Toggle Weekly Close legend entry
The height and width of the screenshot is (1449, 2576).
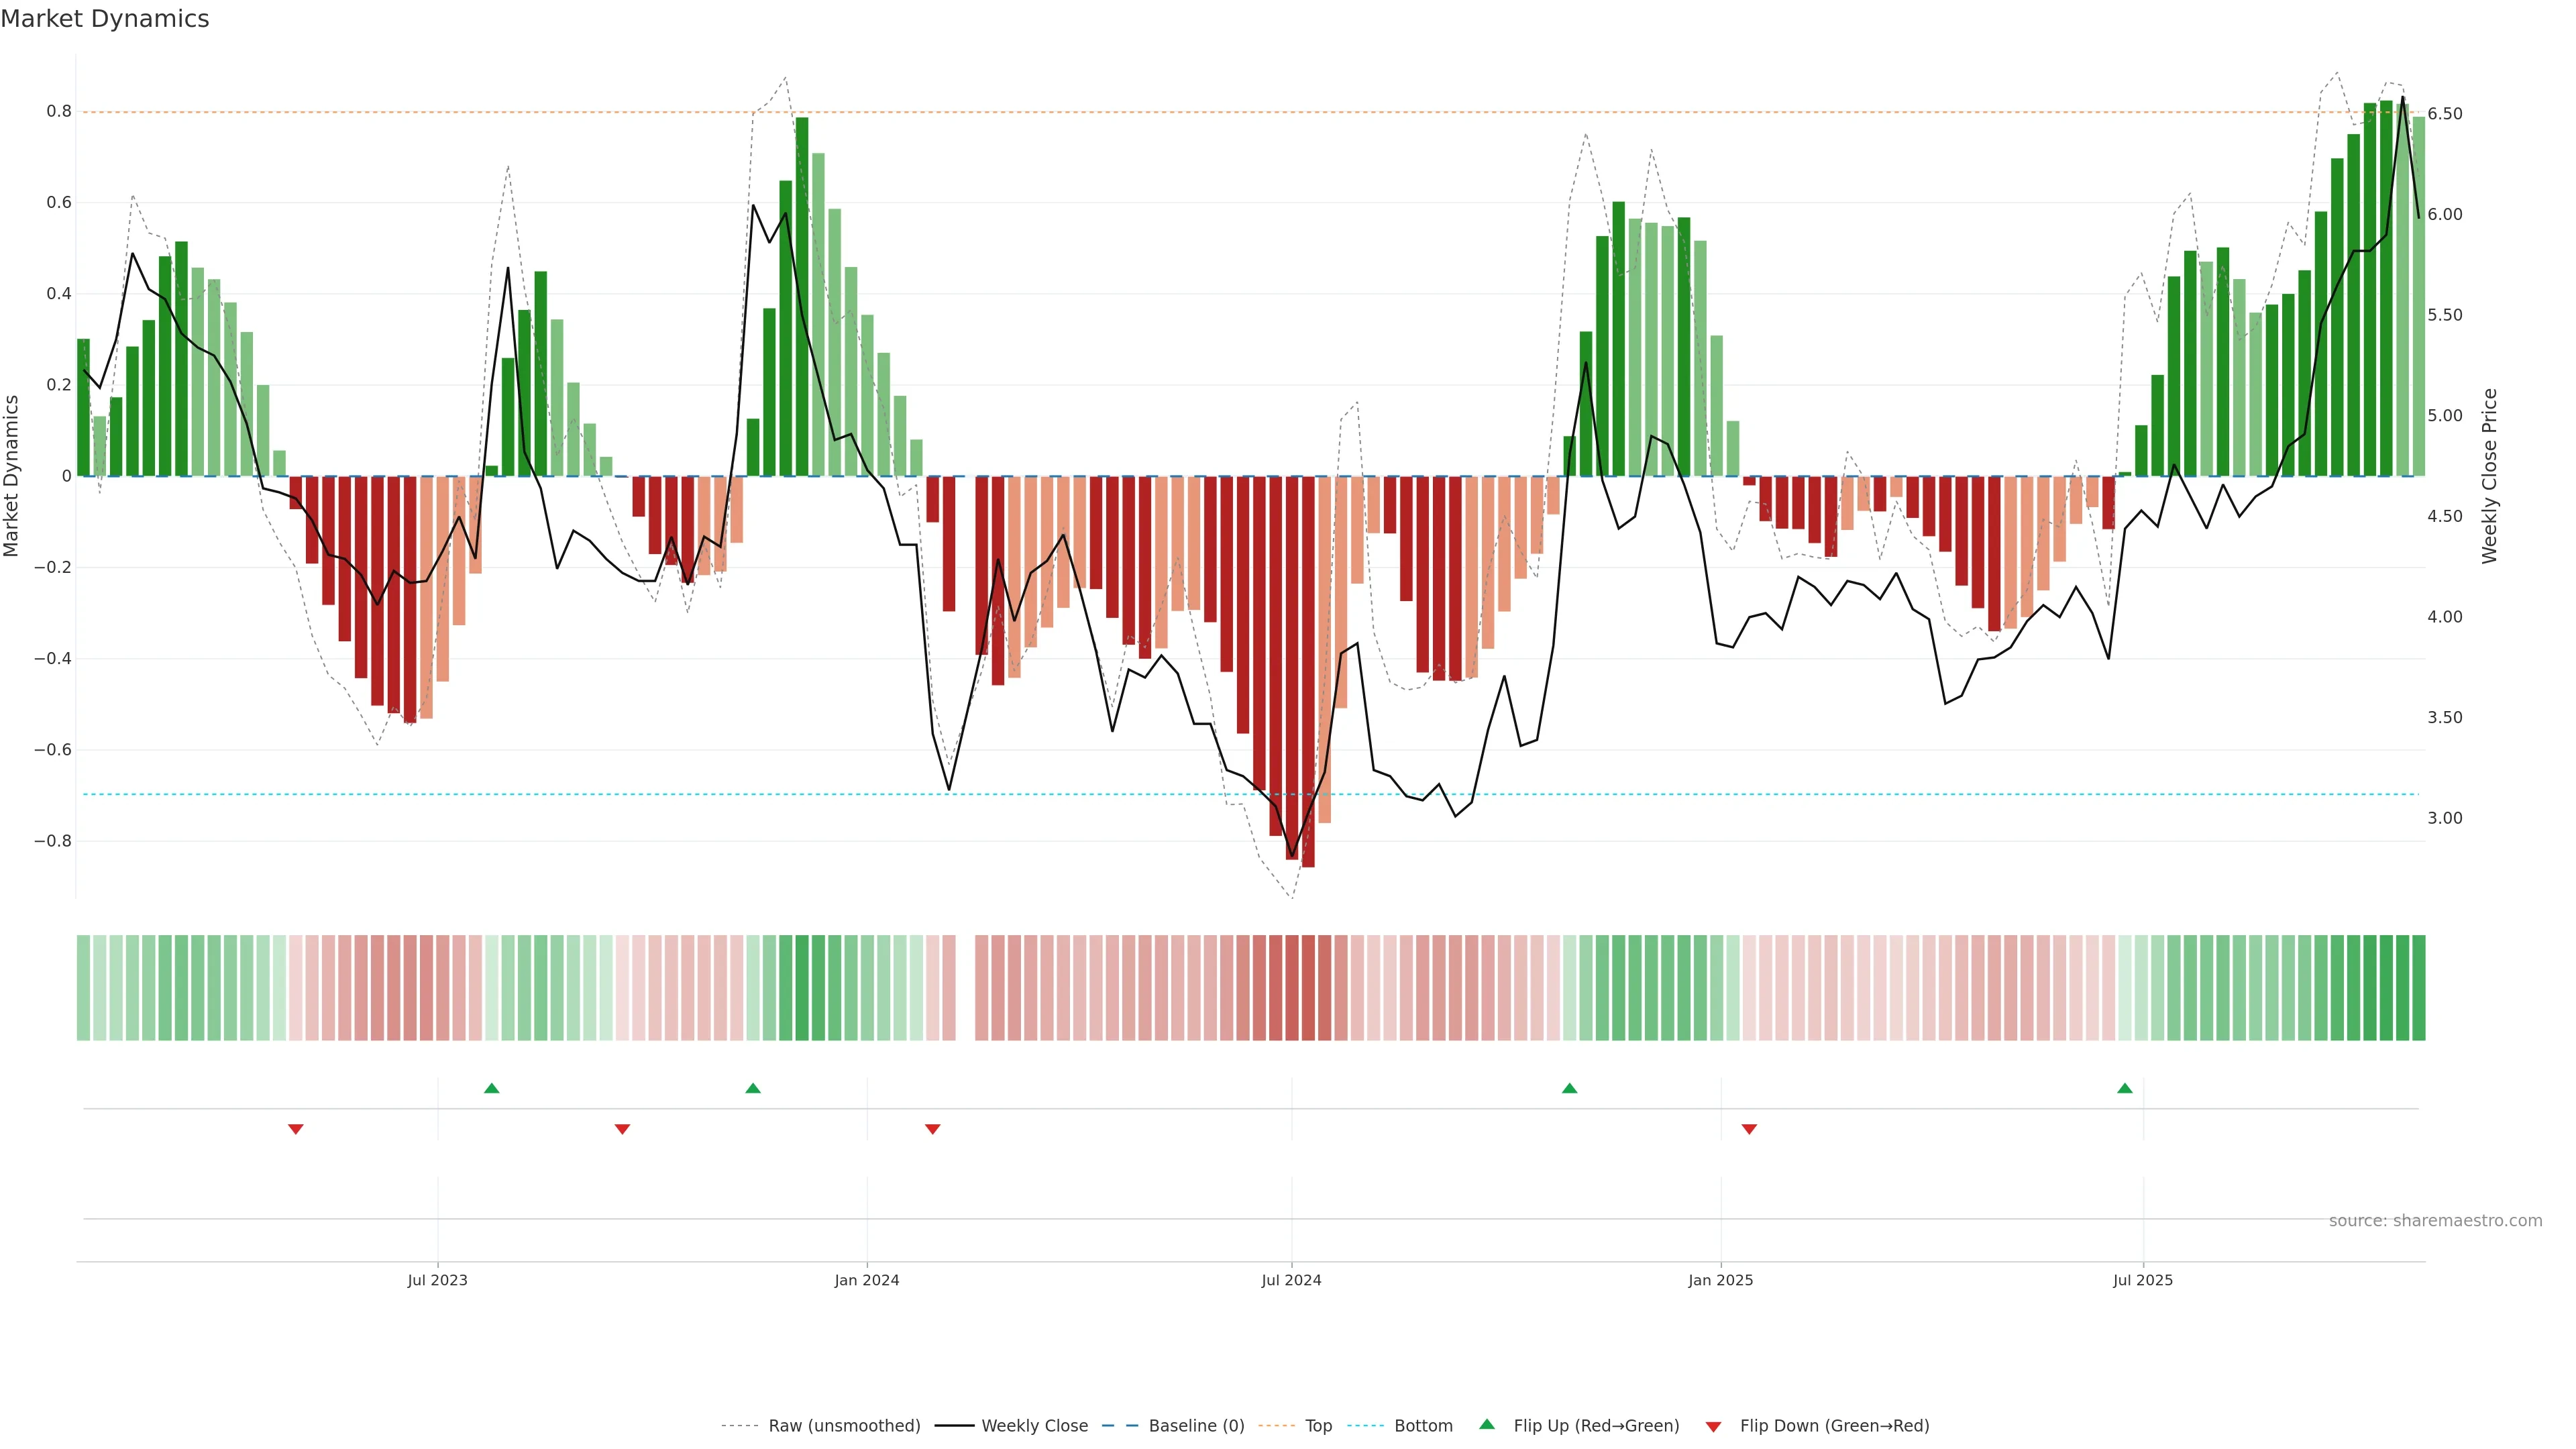(x=1034, y=1426)
